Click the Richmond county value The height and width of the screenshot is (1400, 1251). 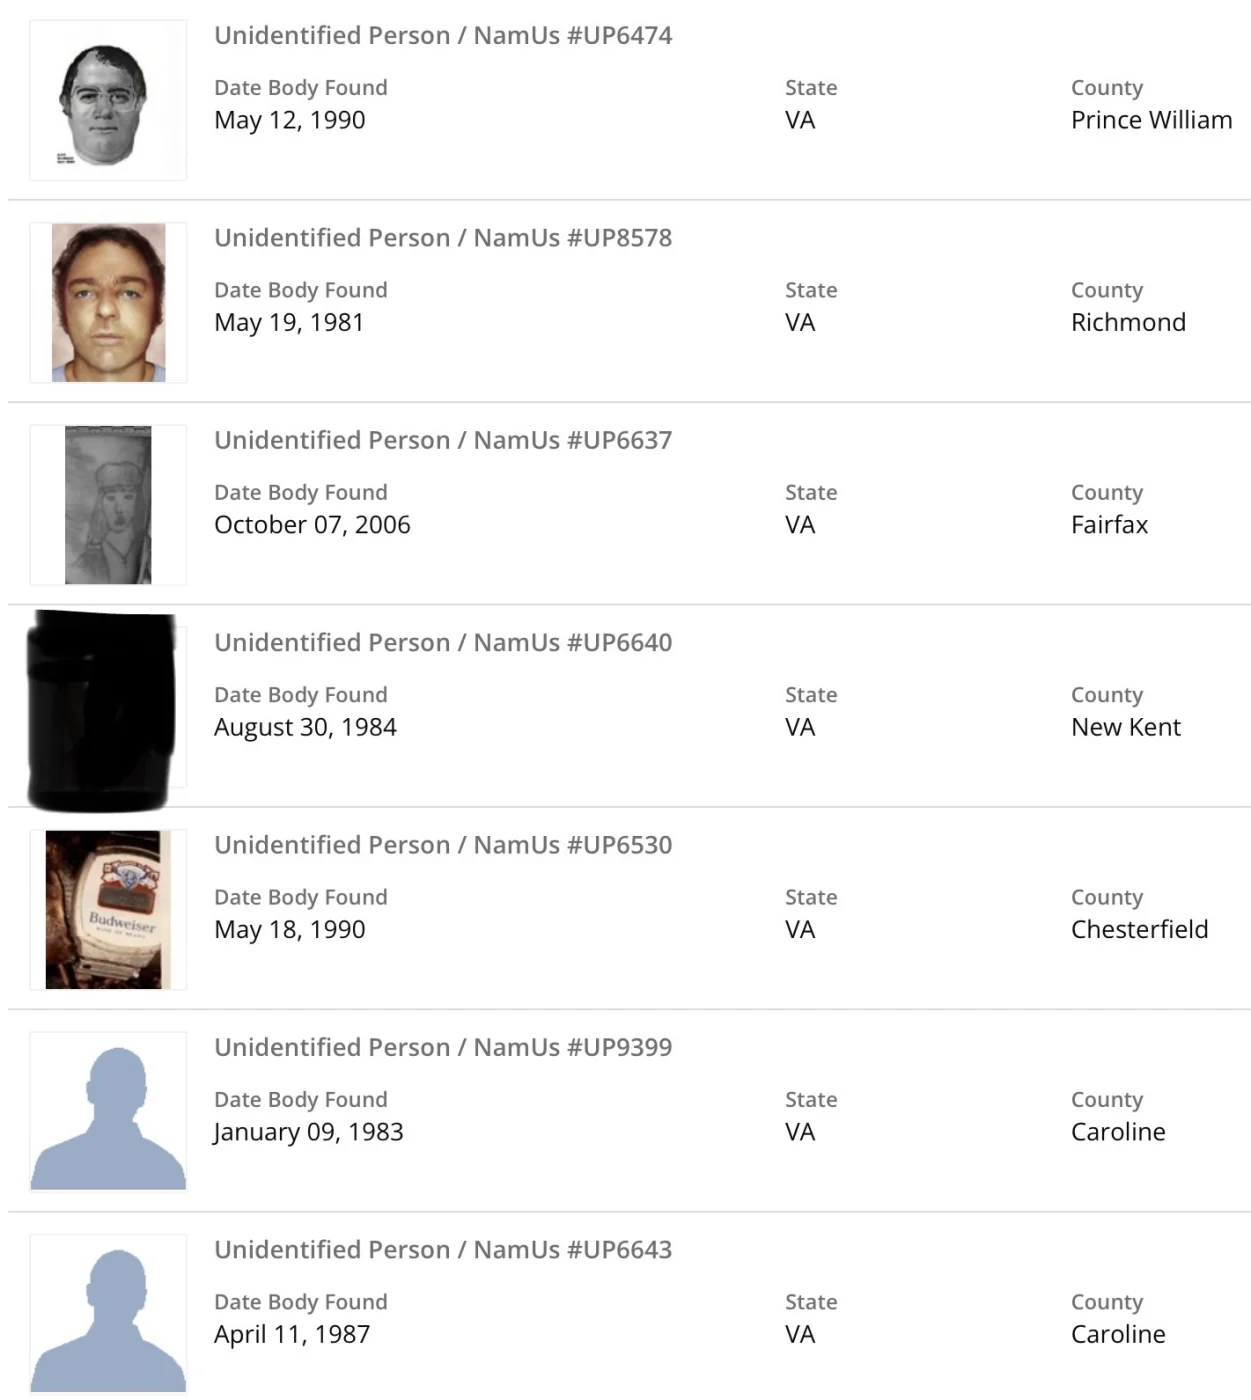coord(1128,322)
